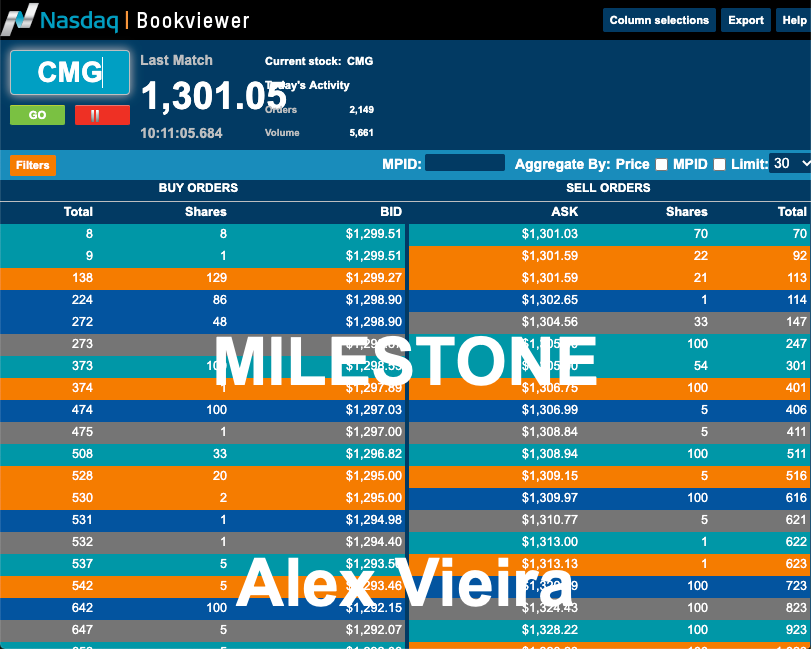Select bid price $1,297.03
This screenshot has width=811, height=649.
point(373,410)
